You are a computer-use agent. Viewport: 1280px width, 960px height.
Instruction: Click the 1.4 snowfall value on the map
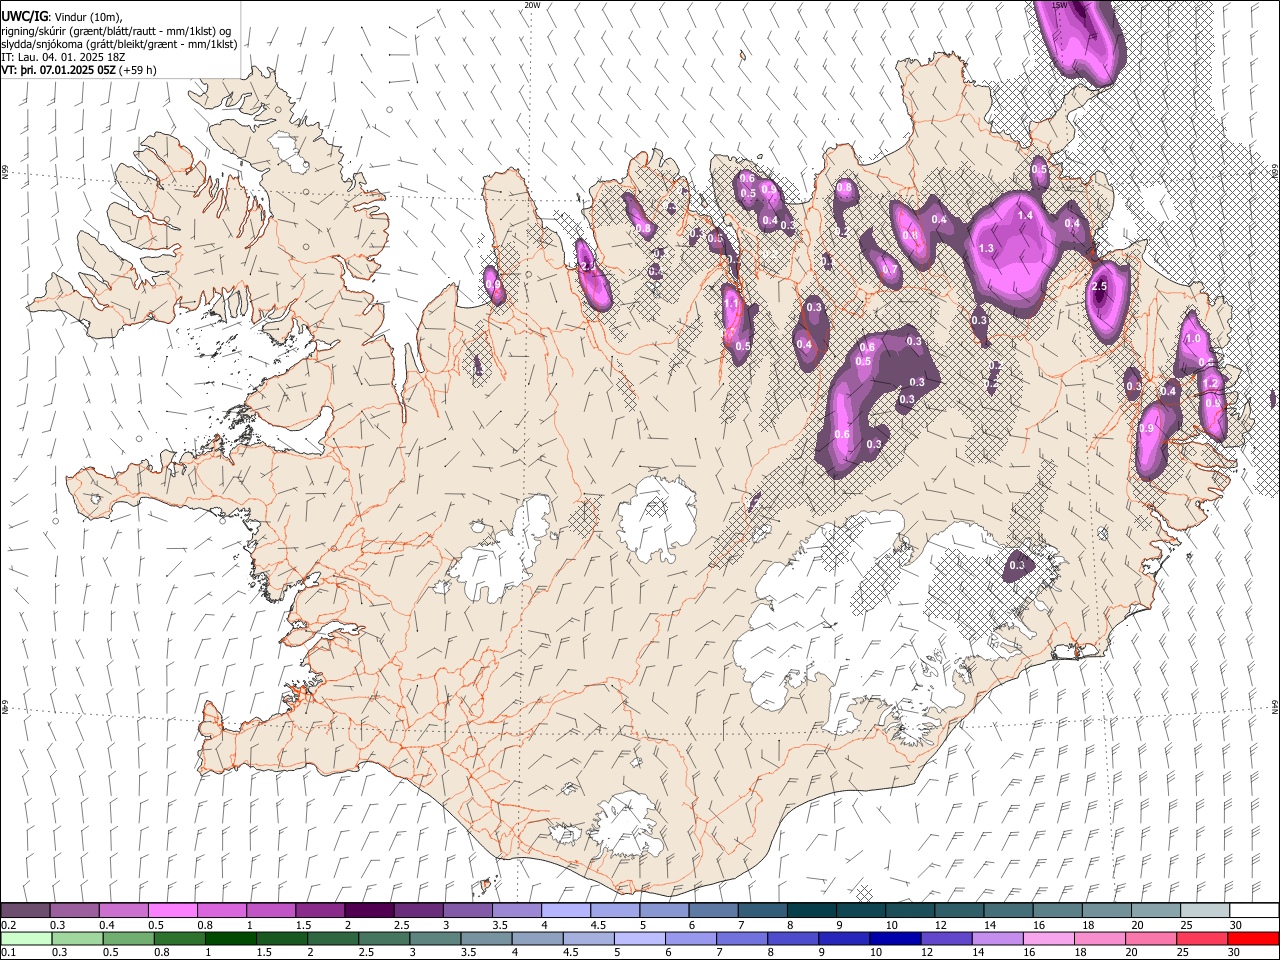click(x=1025, y=216)
